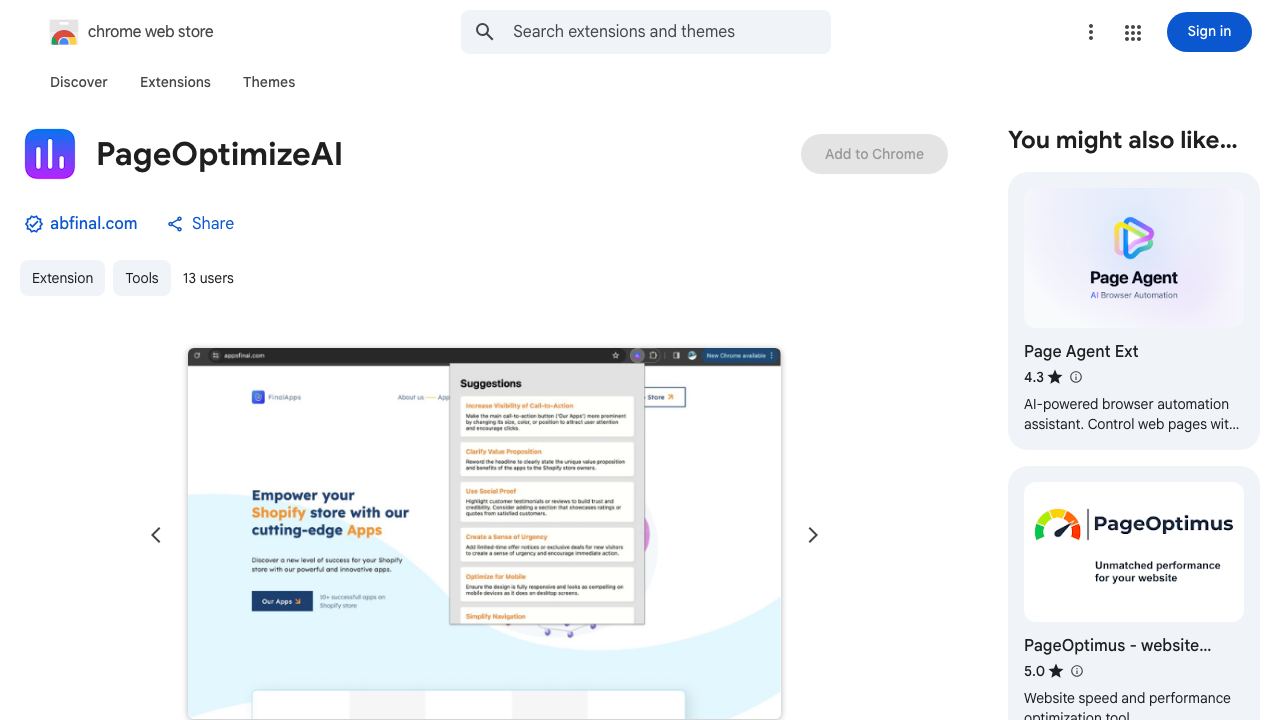Image resolution: width=1280 pixels, height=720 pixels.
Task: Click the chrome web store title text
Action: [x=151, y=32]
